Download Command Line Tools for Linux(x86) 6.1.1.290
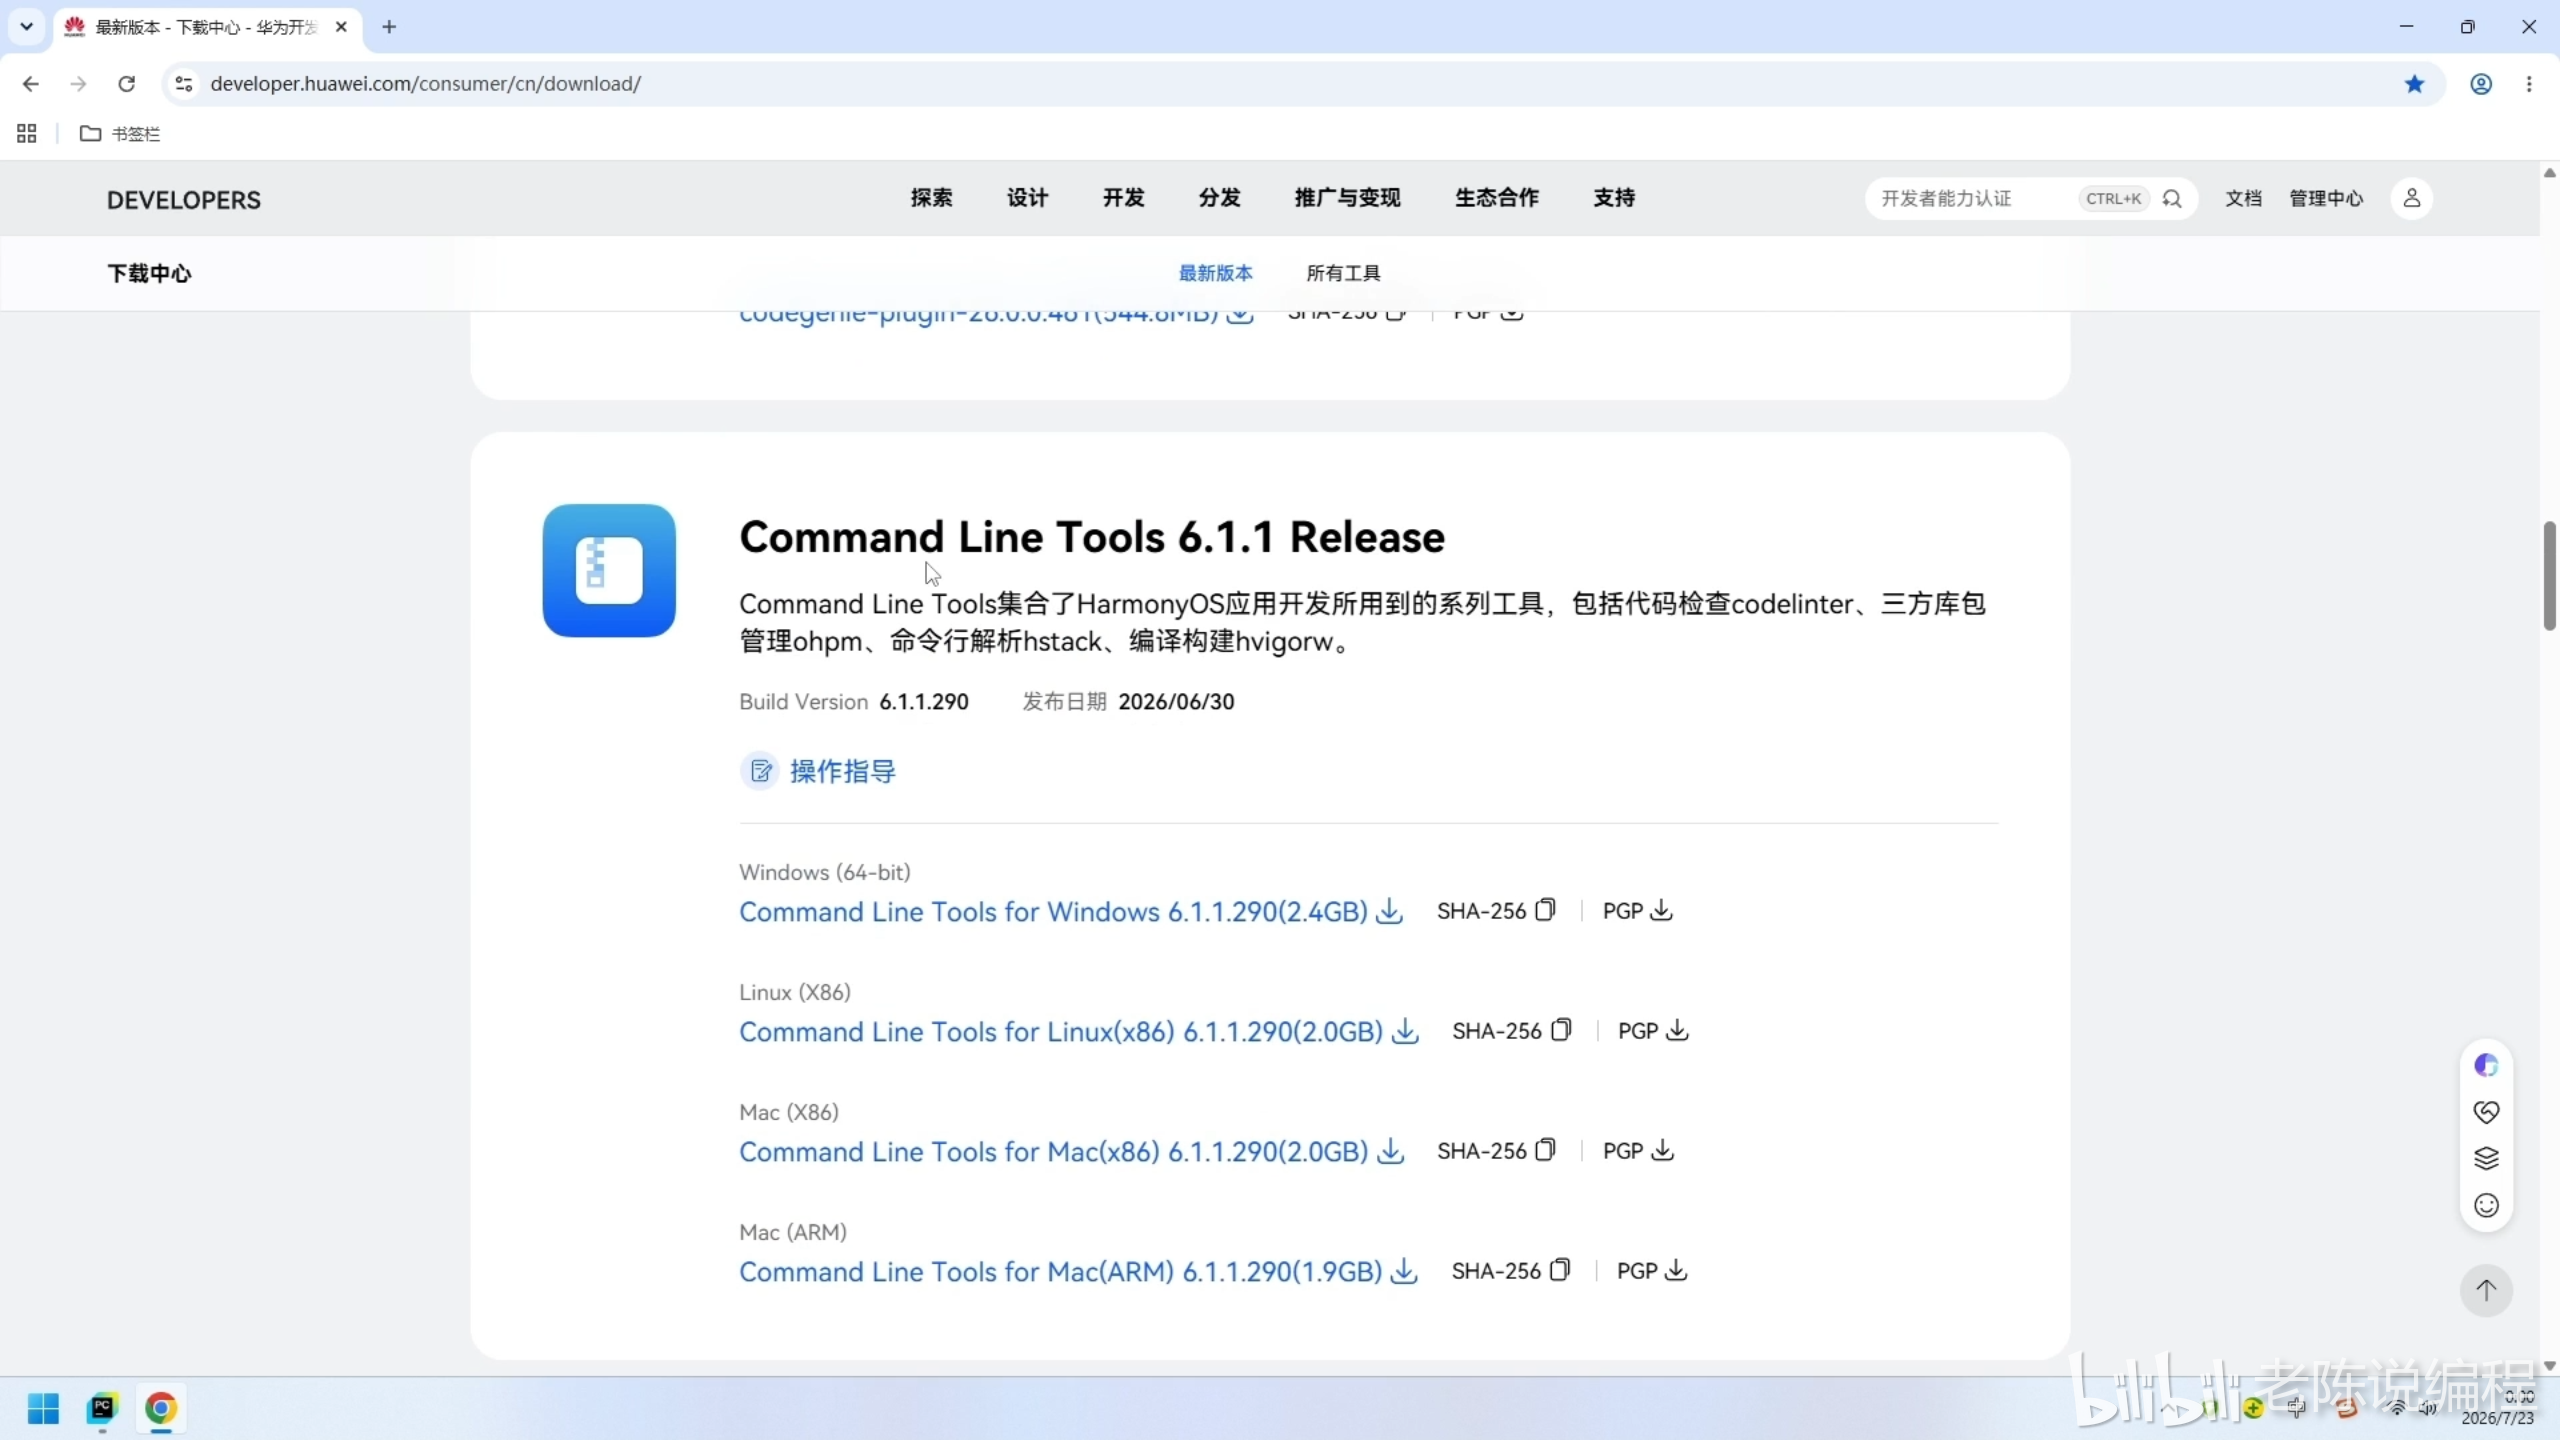Image resolution: width=2560 pixels, height=1440 pixels. [1078, 1032]
